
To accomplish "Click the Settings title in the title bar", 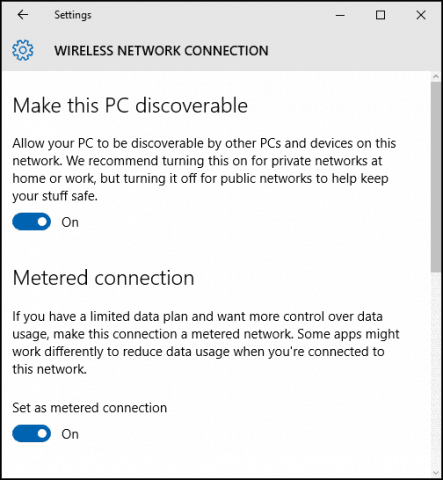I will [x=73, y=15].
